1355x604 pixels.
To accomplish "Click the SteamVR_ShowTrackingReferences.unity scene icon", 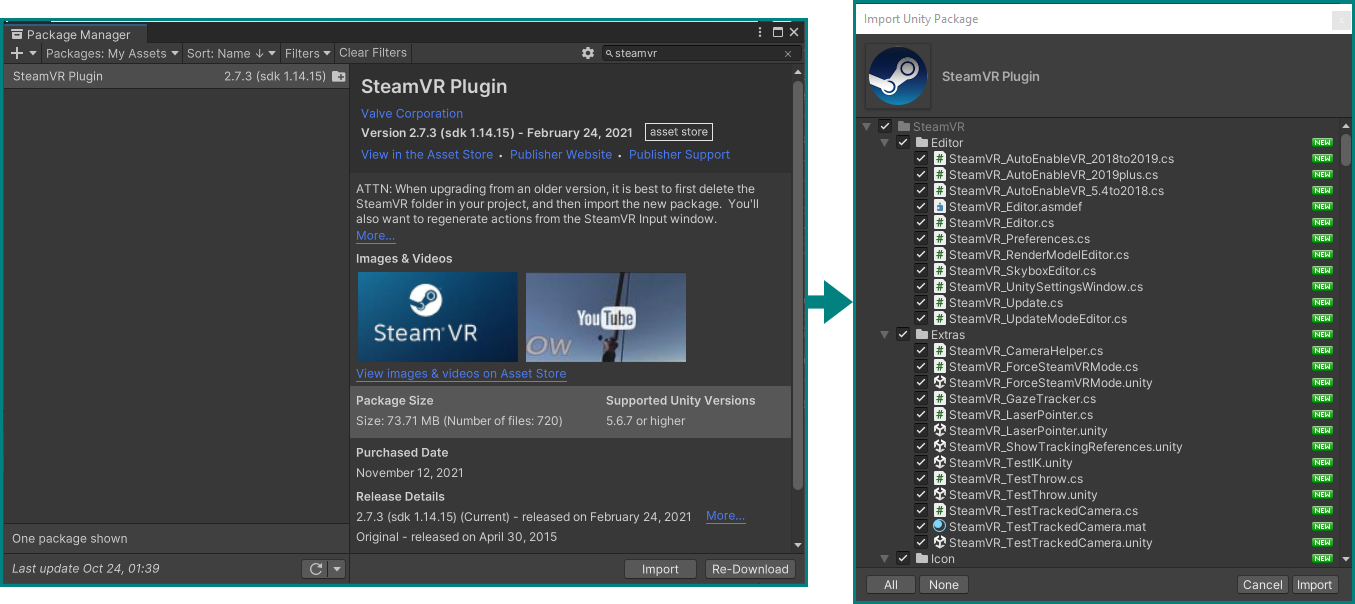I will 940,447.
